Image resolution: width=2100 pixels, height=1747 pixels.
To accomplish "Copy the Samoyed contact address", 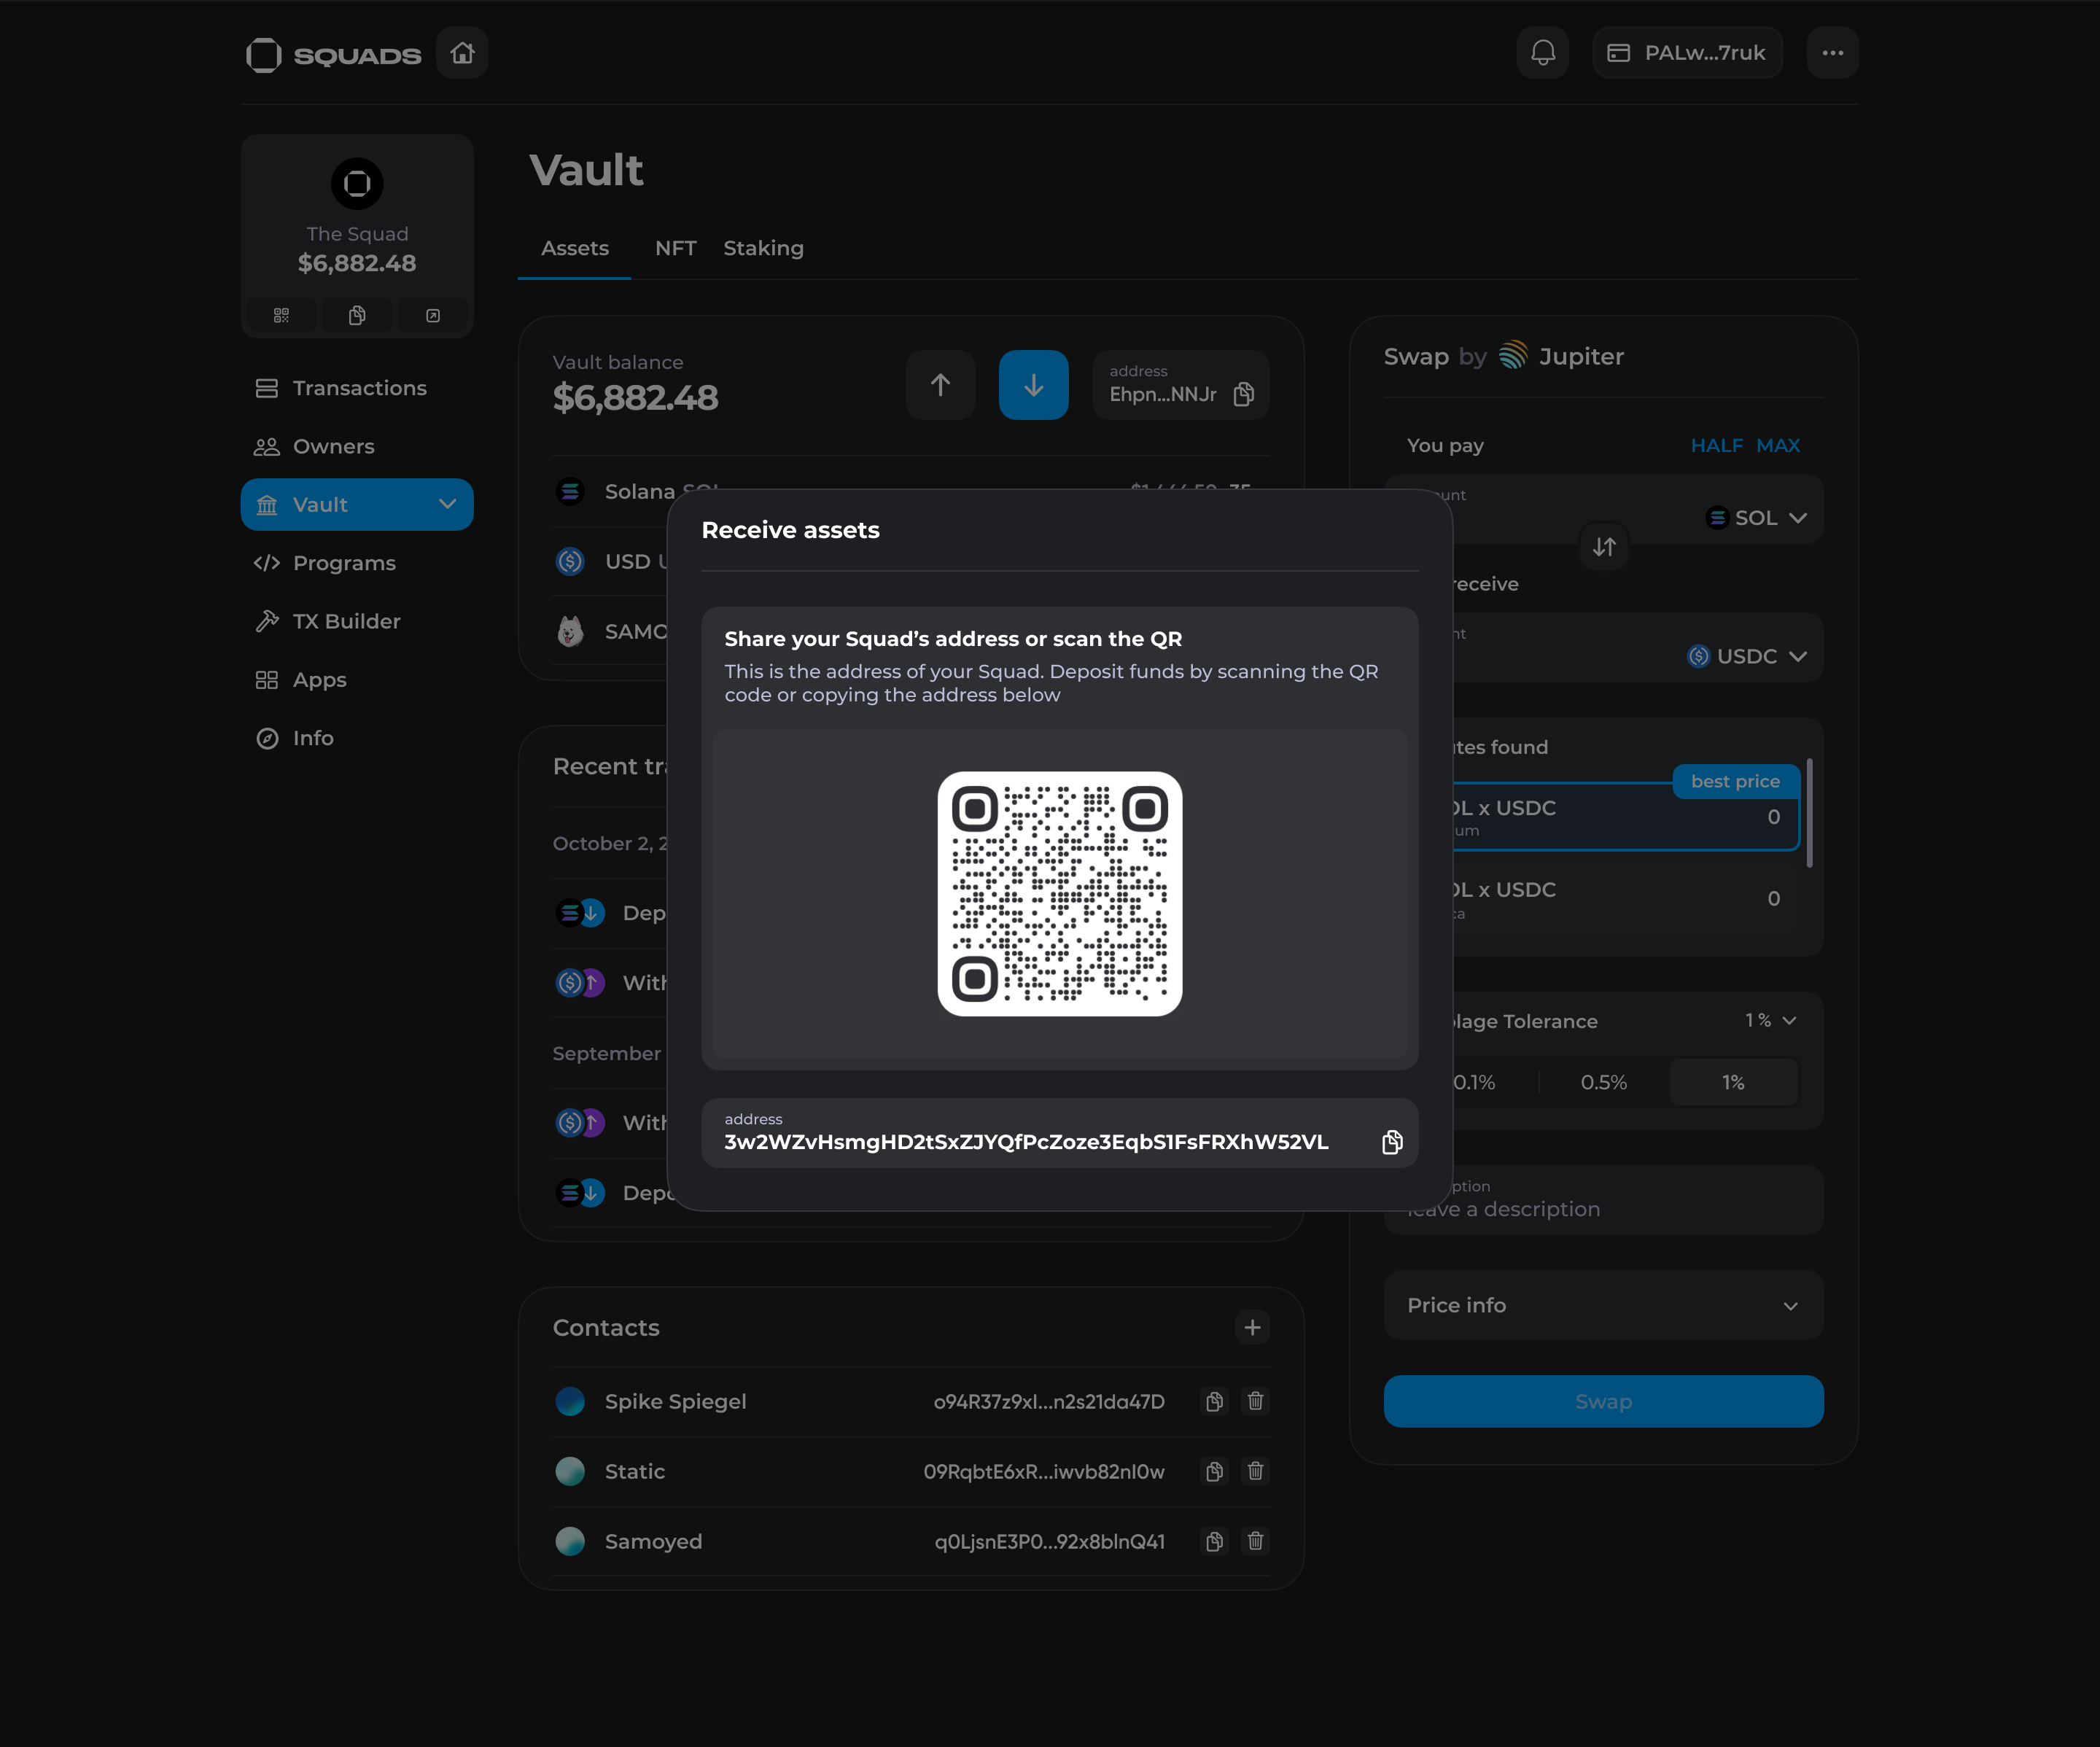I will coord(1214,1541).
